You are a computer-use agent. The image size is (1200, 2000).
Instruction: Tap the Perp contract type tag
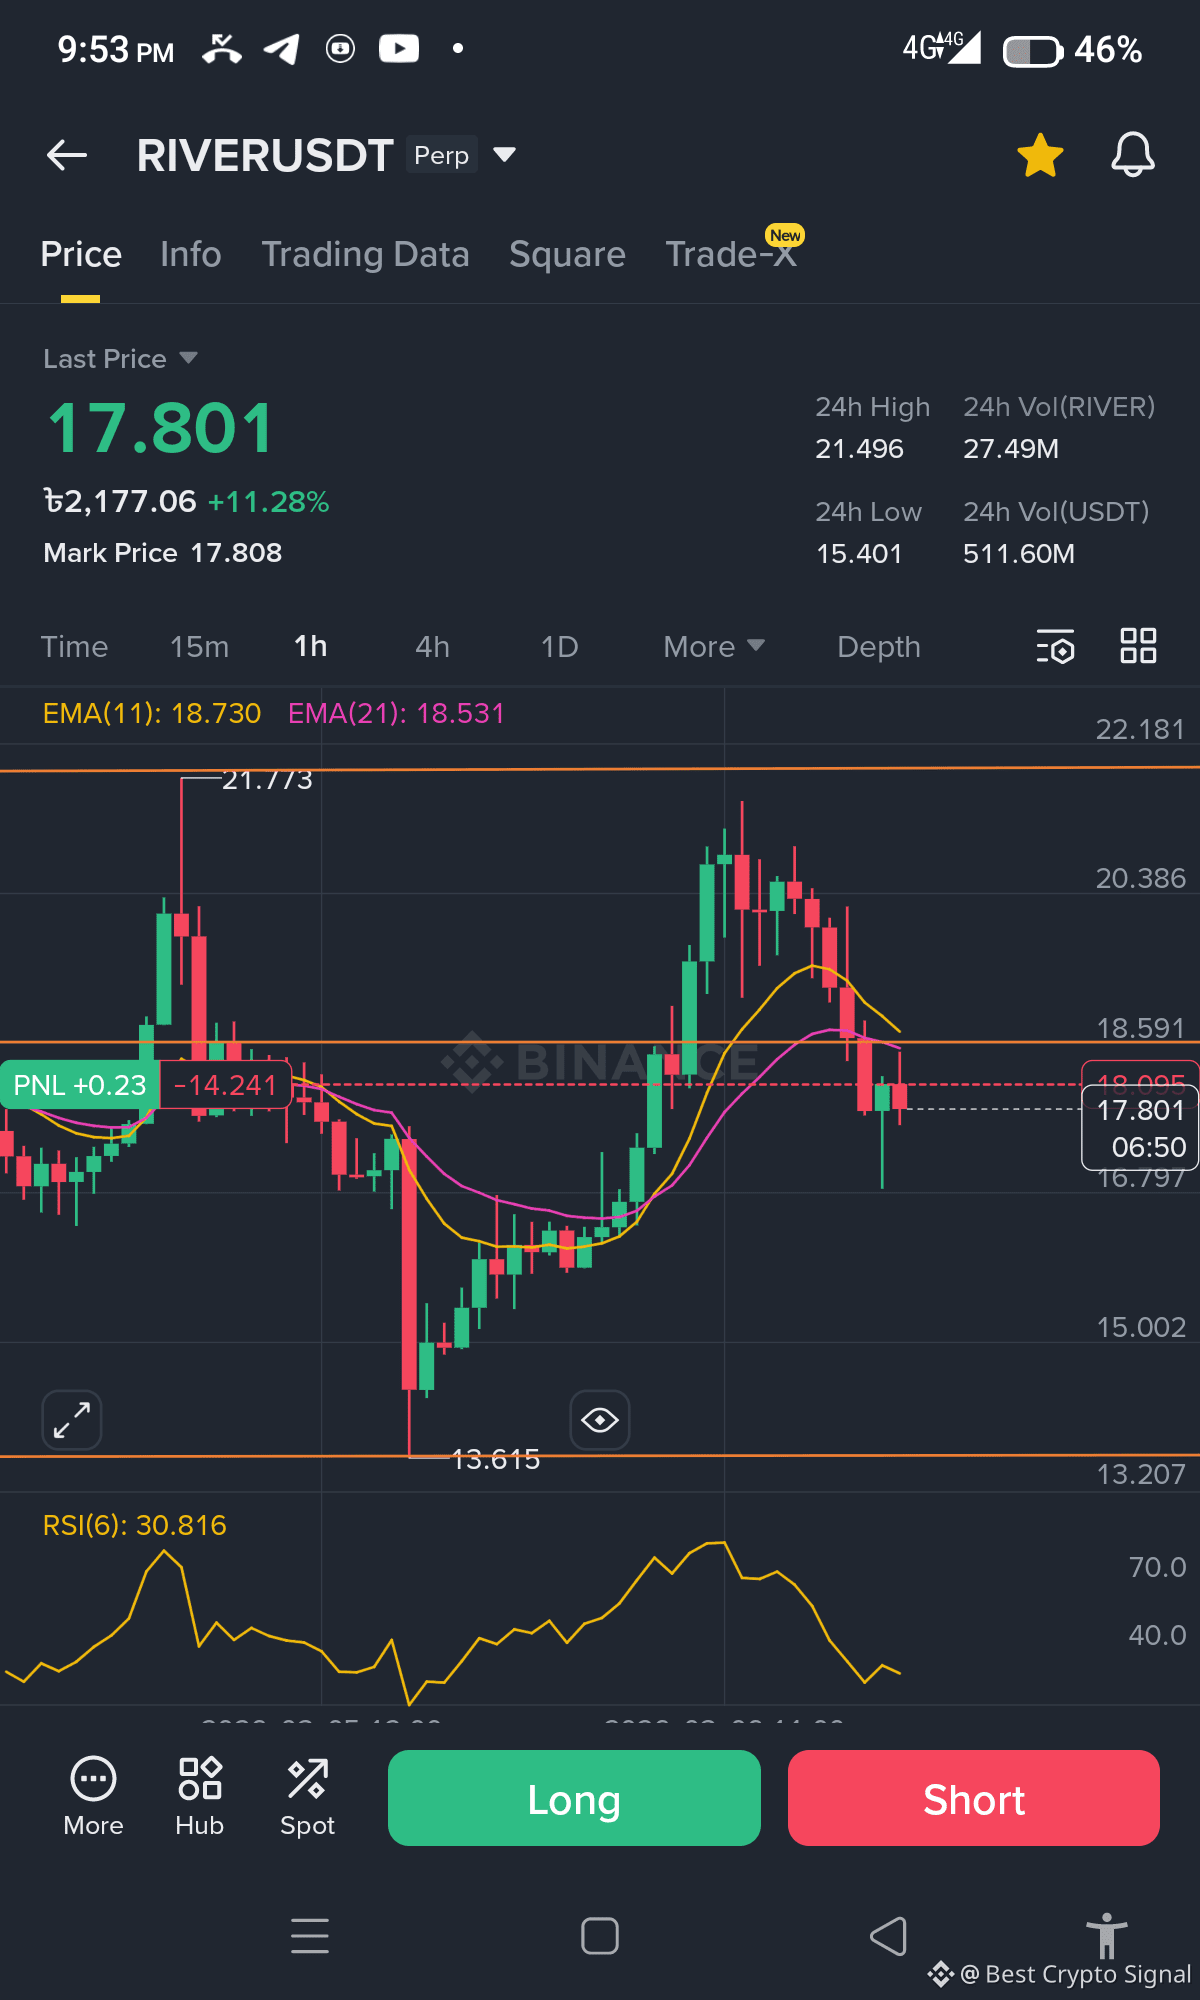(441, 155)
